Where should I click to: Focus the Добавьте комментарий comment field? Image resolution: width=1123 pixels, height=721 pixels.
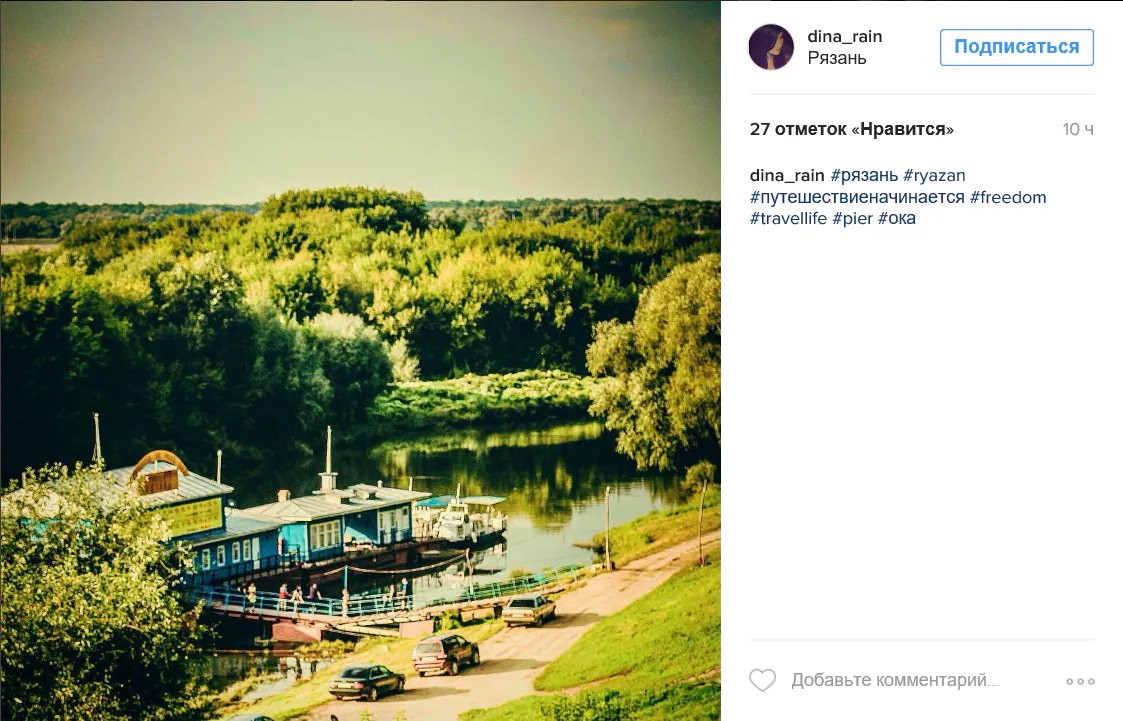[895, 680]
